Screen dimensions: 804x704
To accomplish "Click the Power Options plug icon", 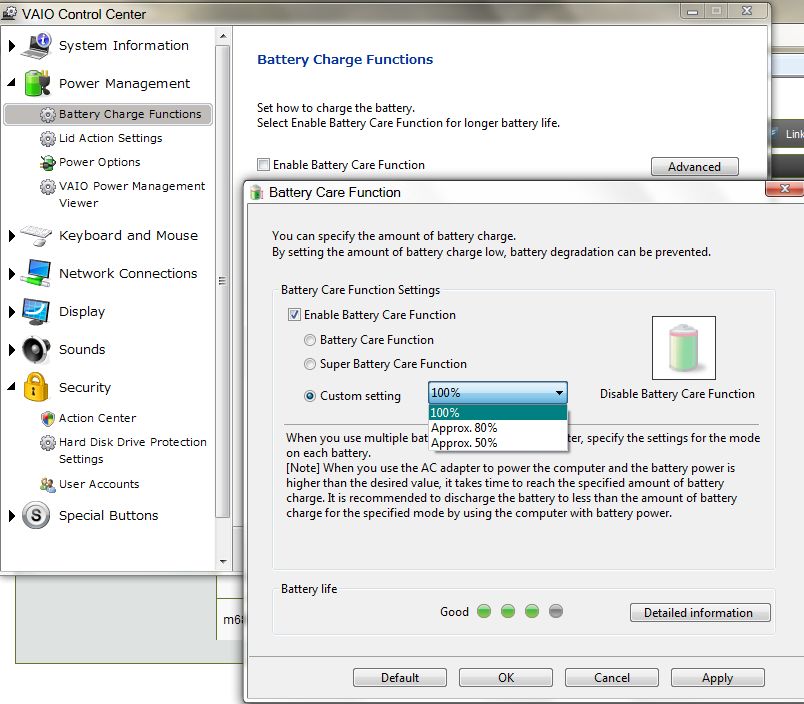I will point(48,163).
